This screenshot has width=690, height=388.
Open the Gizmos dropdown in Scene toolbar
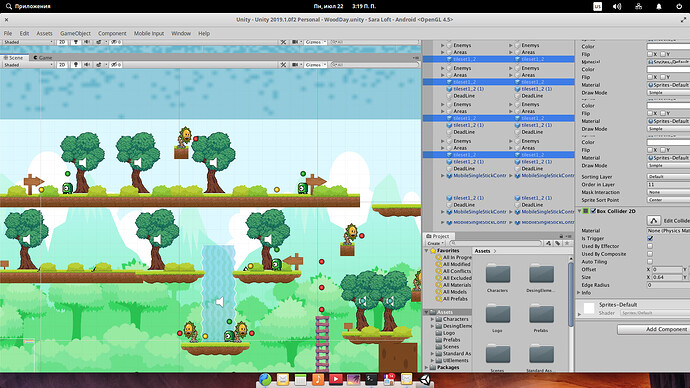coord(315,65)
